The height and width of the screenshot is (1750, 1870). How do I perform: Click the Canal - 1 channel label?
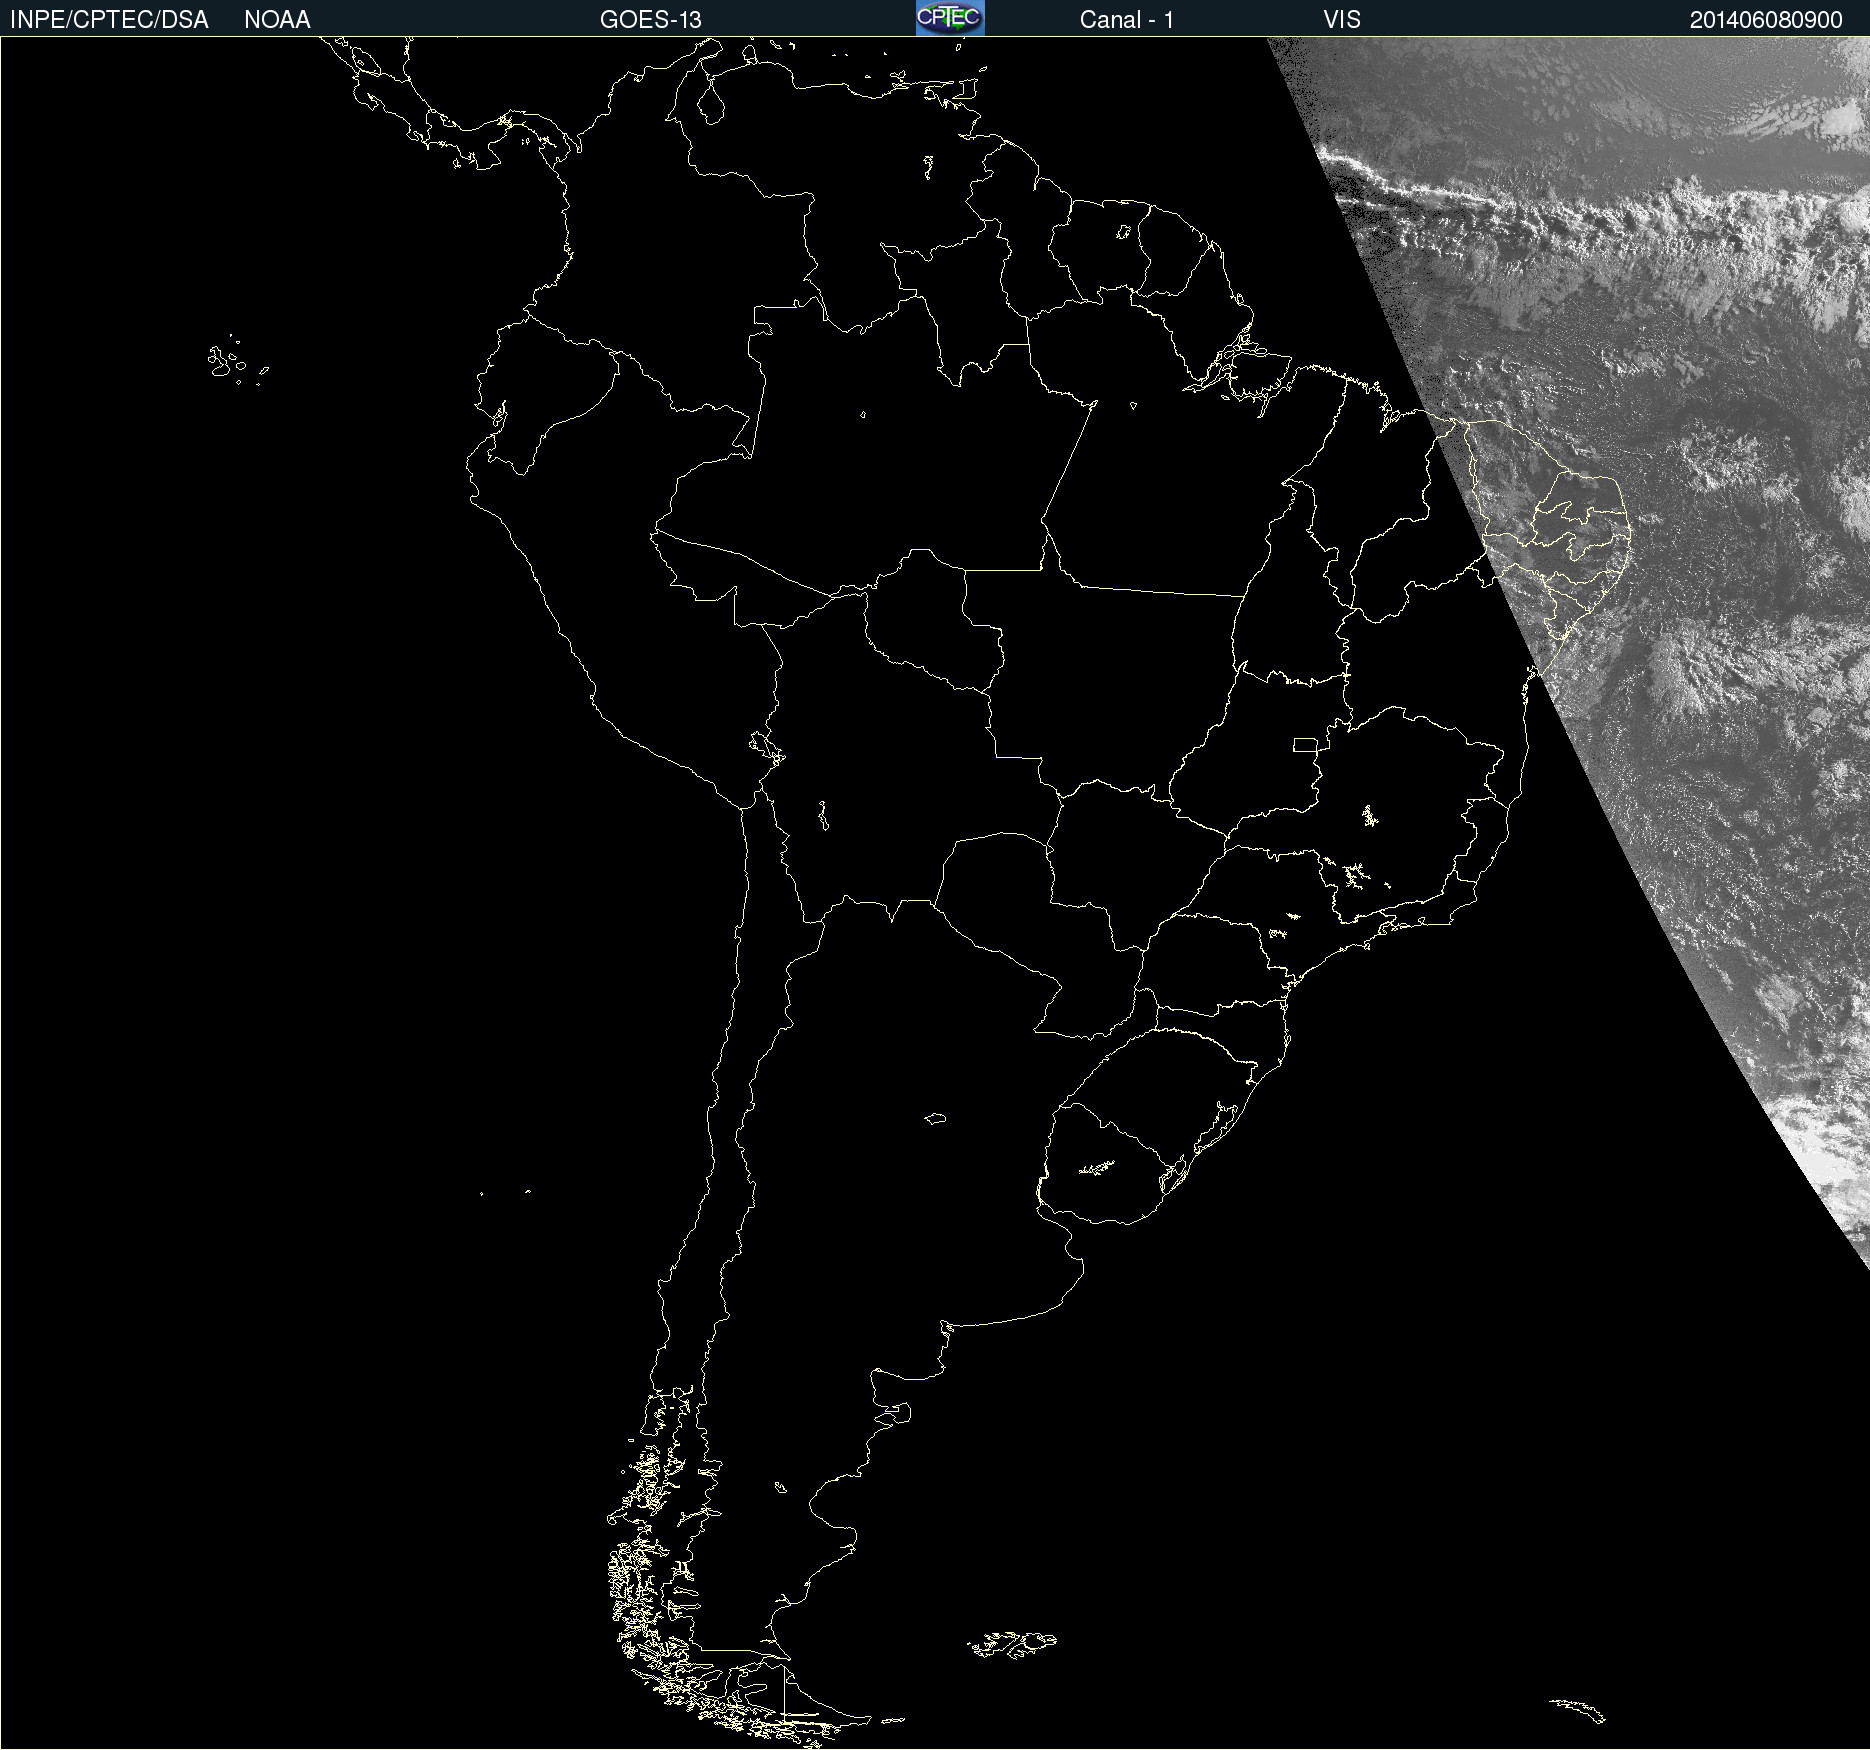pos(1126,19)
